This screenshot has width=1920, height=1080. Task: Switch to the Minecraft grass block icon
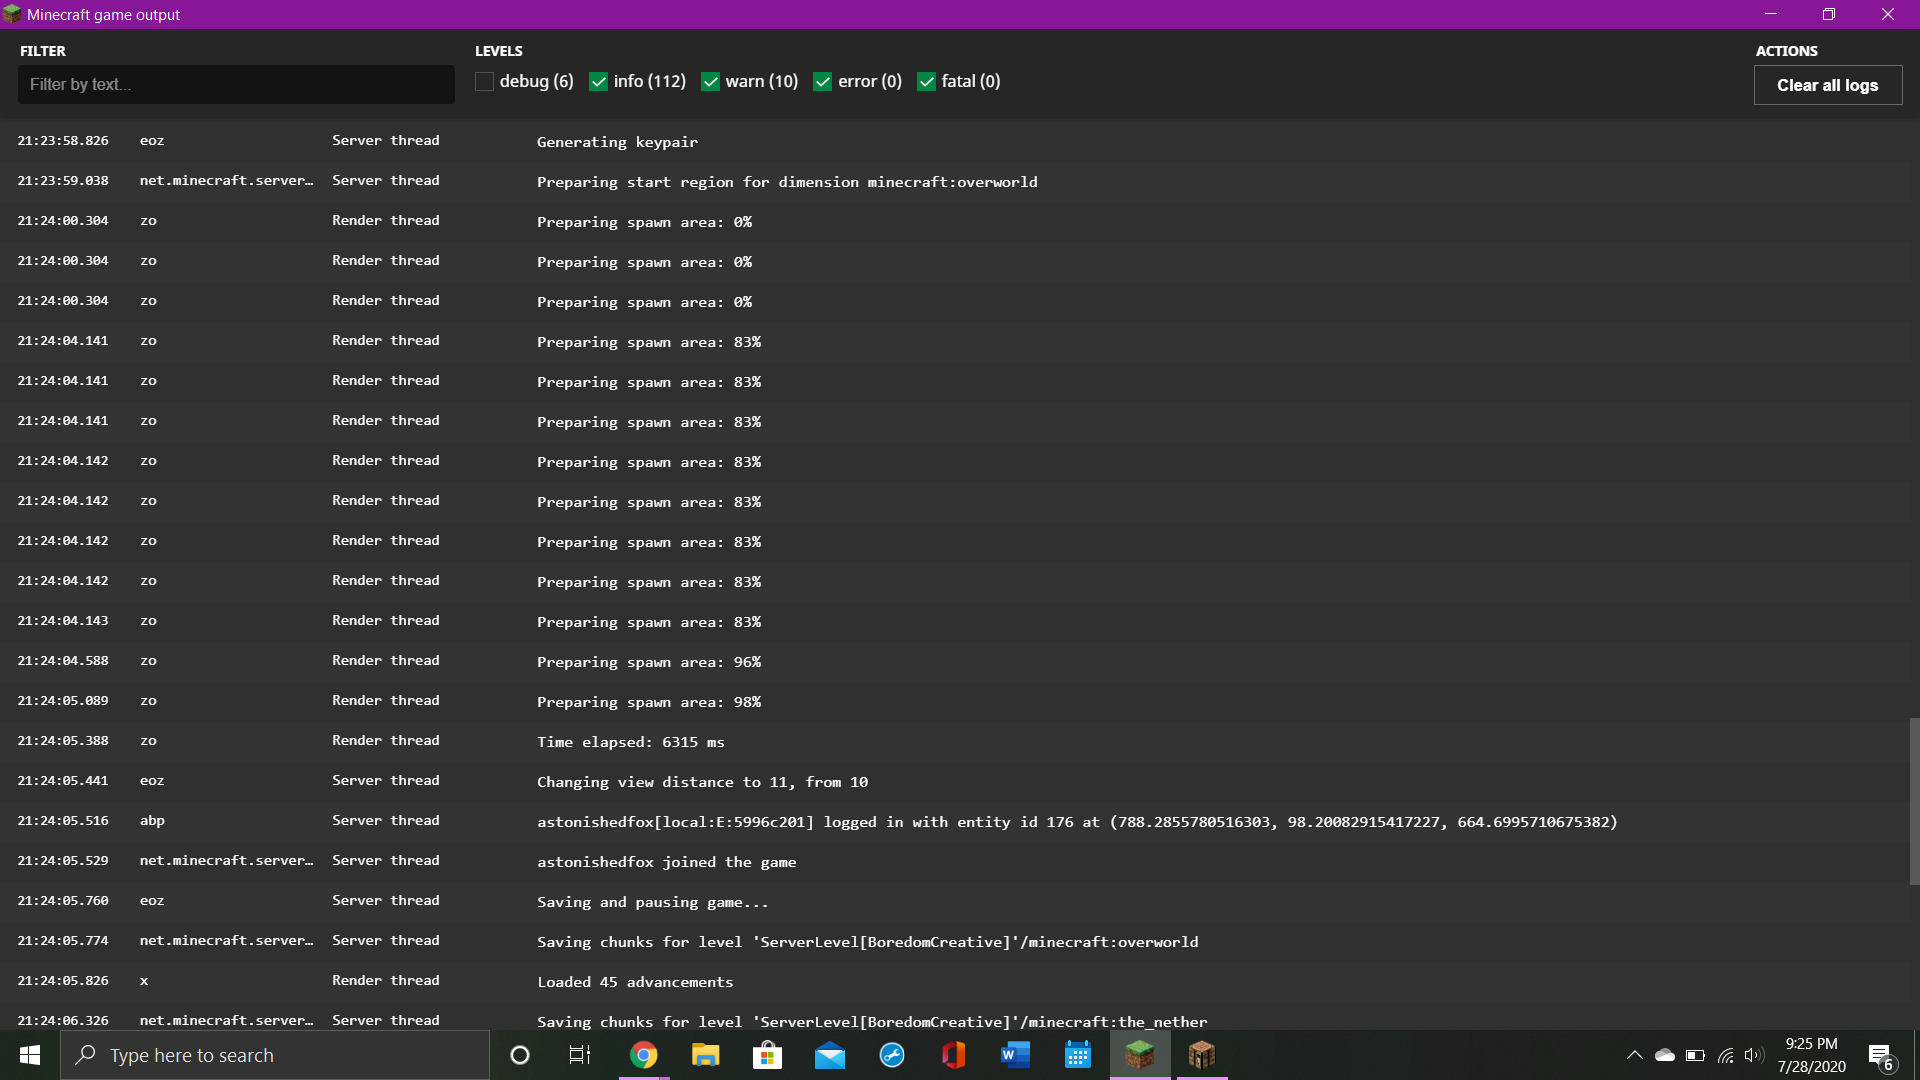click(x=1140, y=1055)
